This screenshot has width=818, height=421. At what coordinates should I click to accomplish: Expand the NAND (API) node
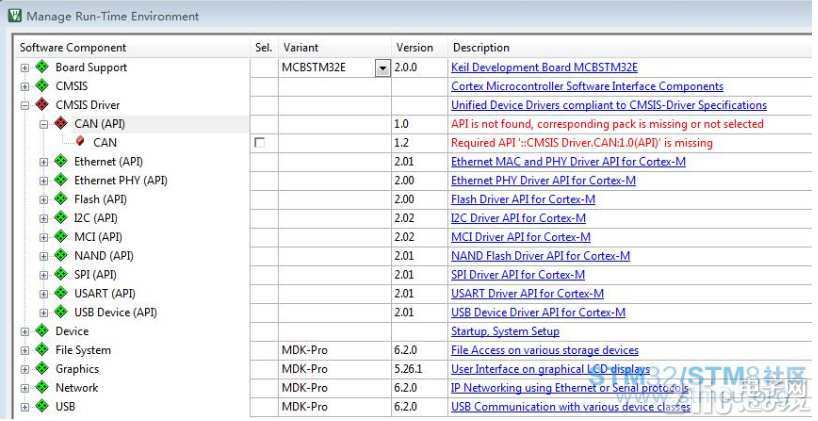click(x=44, y=256)
